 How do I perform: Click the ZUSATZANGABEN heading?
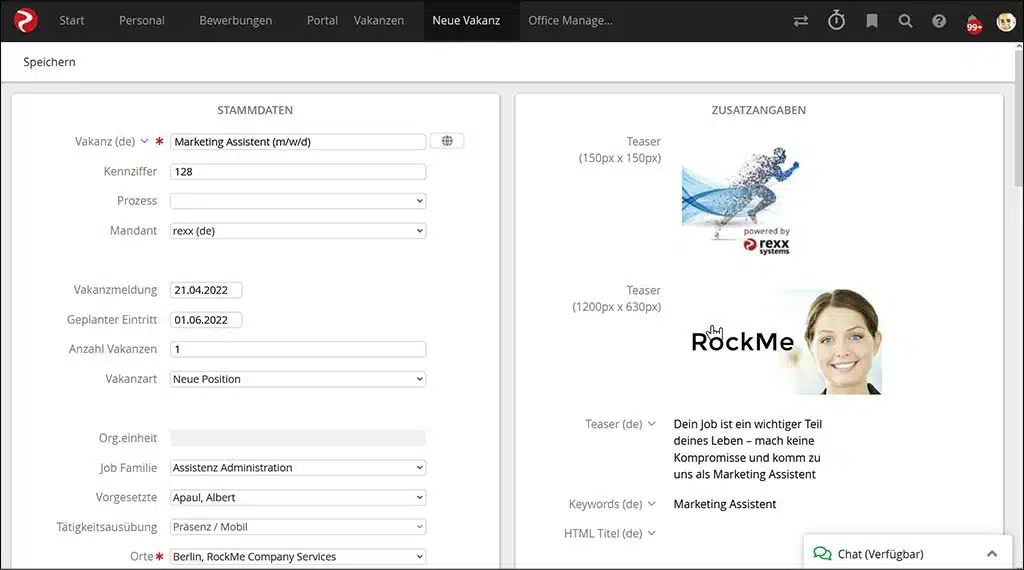click(x=759, y=110)
